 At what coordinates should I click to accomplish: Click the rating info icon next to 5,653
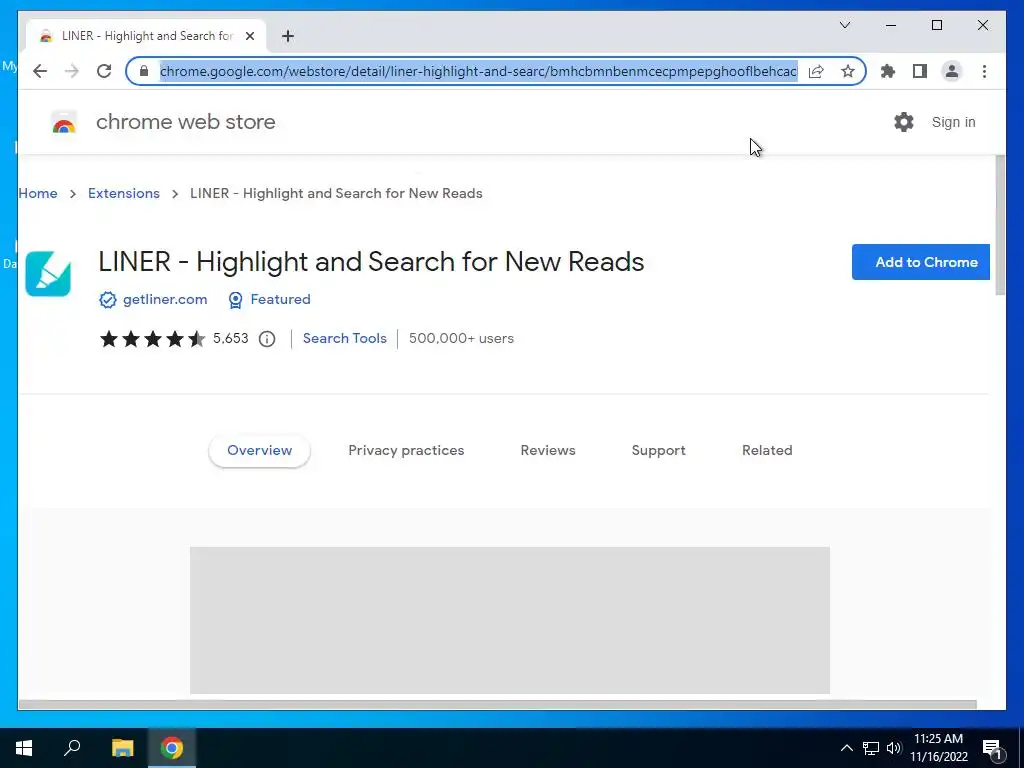(266, 339)
